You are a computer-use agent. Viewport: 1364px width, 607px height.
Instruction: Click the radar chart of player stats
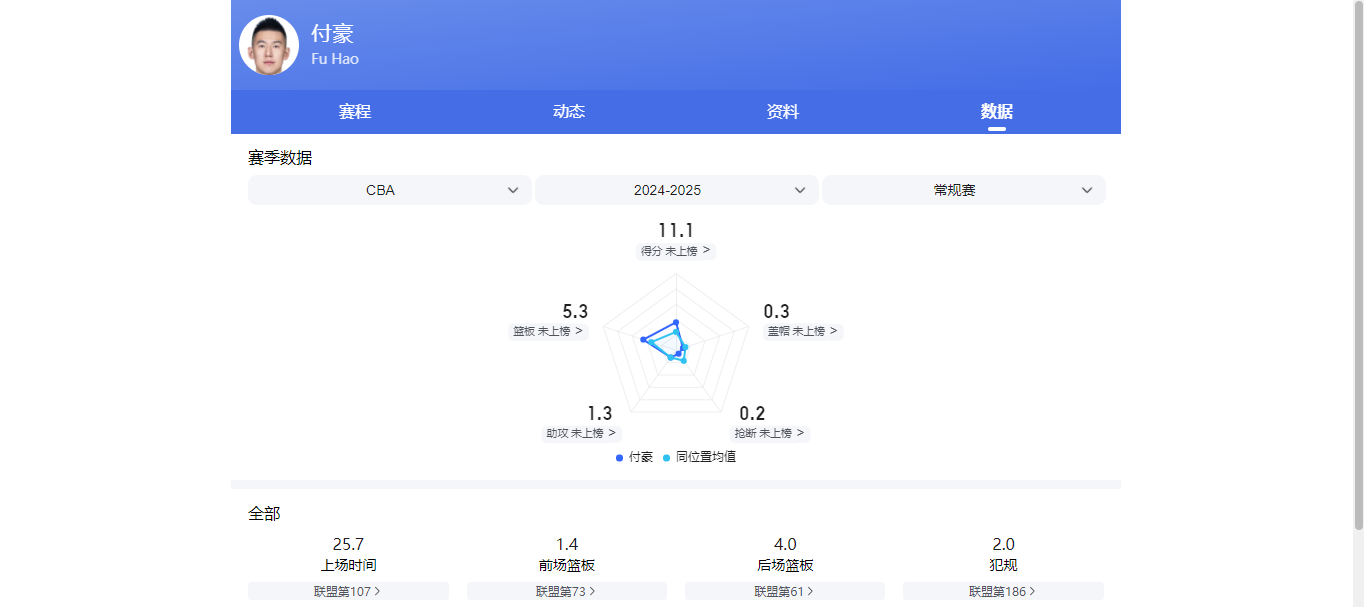(x=676, y=345)
